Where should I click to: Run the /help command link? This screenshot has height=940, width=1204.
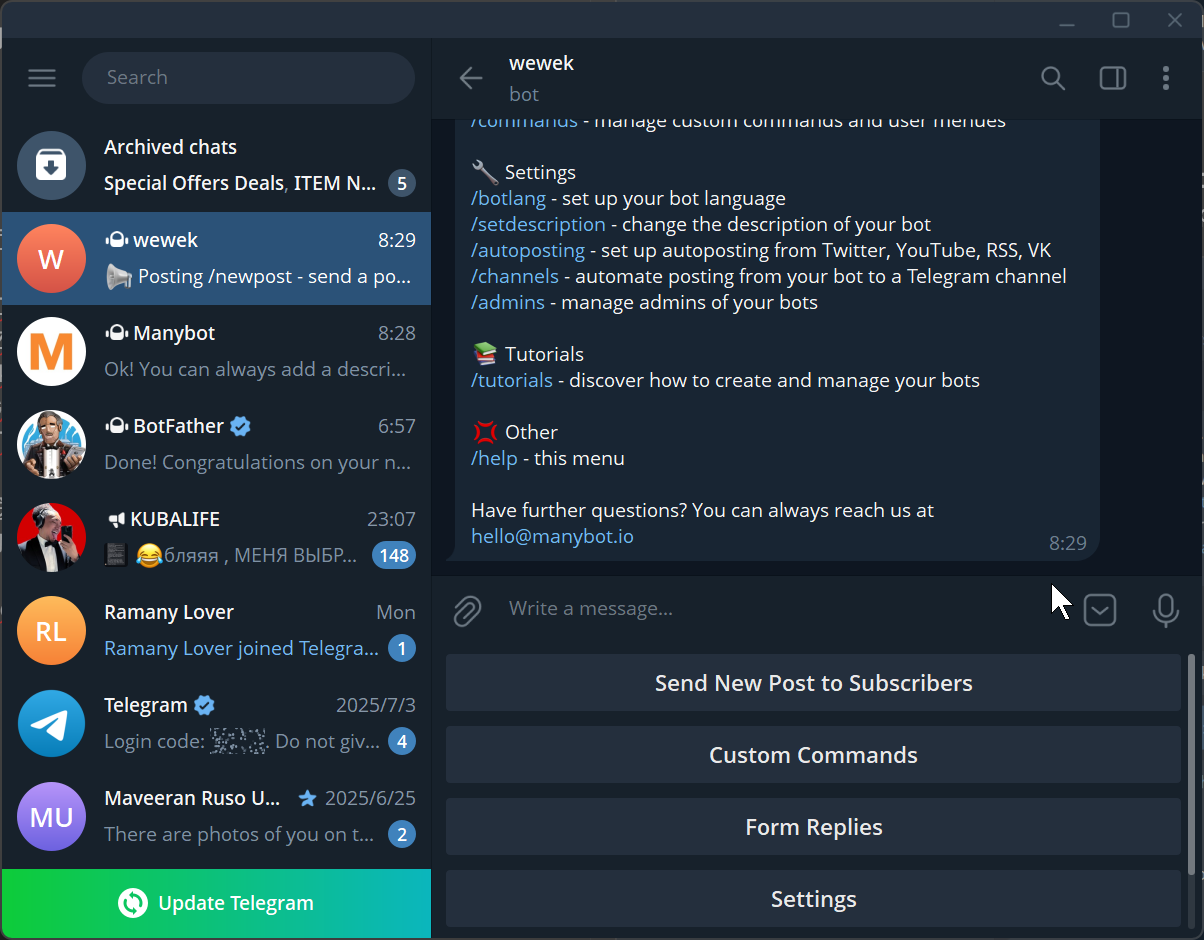494,458
